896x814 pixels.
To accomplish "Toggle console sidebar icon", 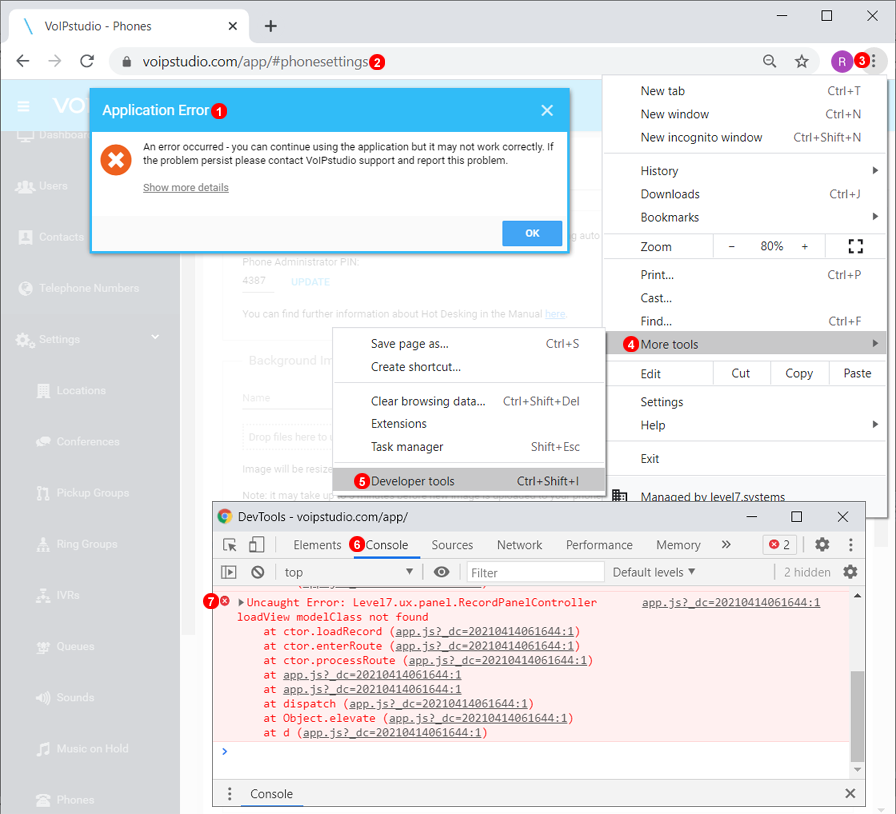I will click(229, 572).
